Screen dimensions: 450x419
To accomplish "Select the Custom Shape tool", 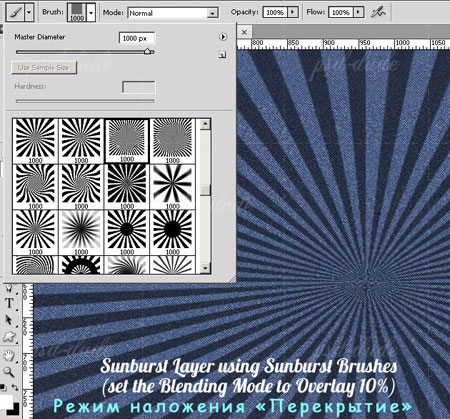I will (9, 337).
